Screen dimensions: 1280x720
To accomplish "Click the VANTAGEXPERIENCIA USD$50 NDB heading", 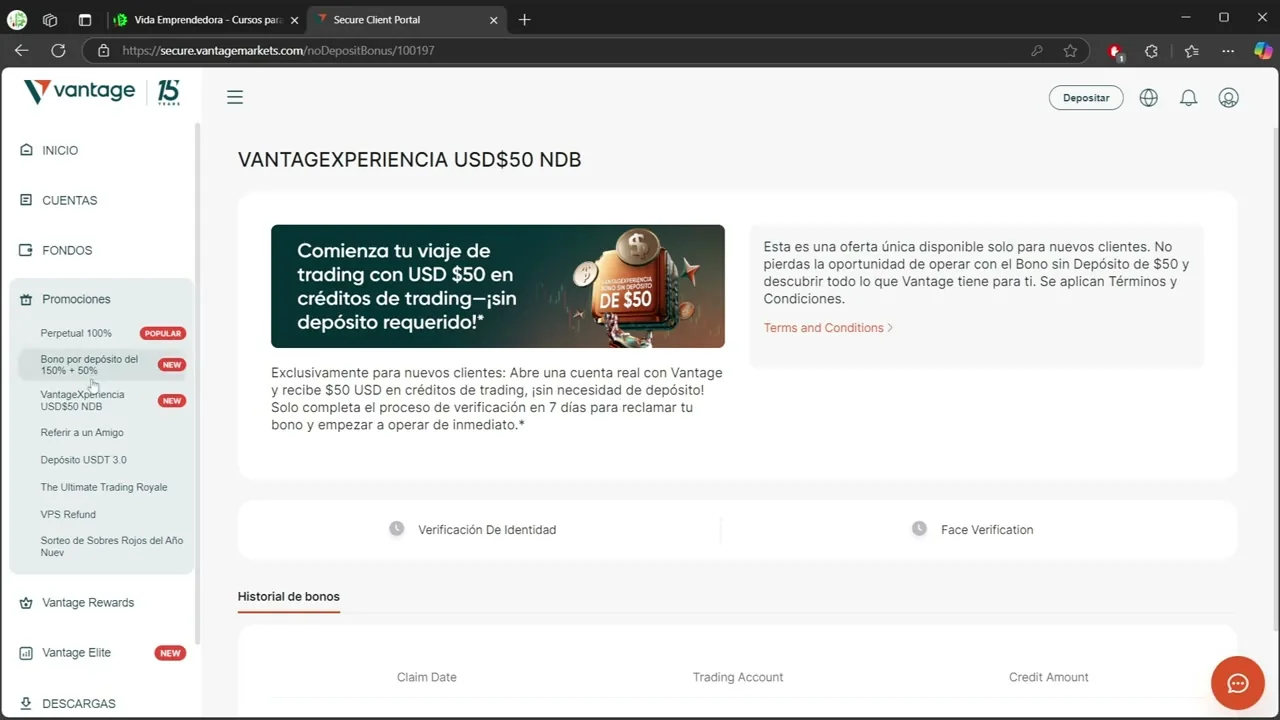I will (x=409, y=160).
